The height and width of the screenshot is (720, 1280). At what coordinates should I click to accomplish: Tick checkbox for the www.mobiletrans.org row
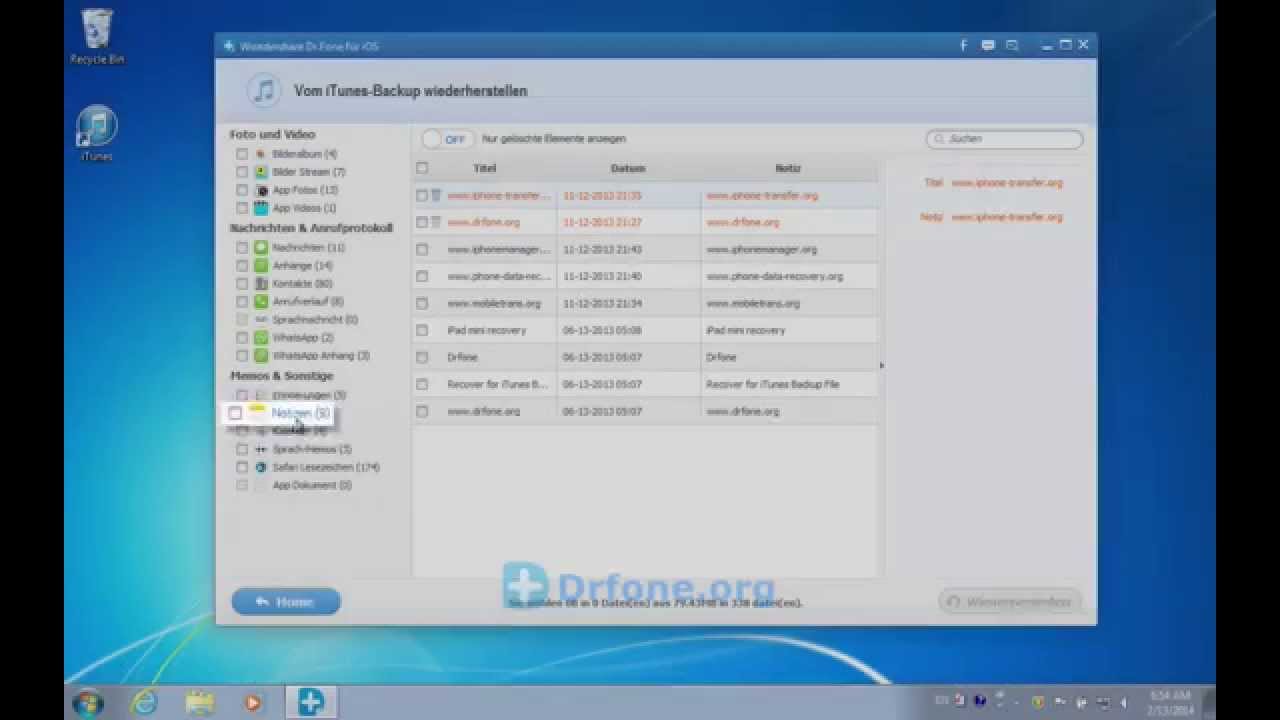422,303
